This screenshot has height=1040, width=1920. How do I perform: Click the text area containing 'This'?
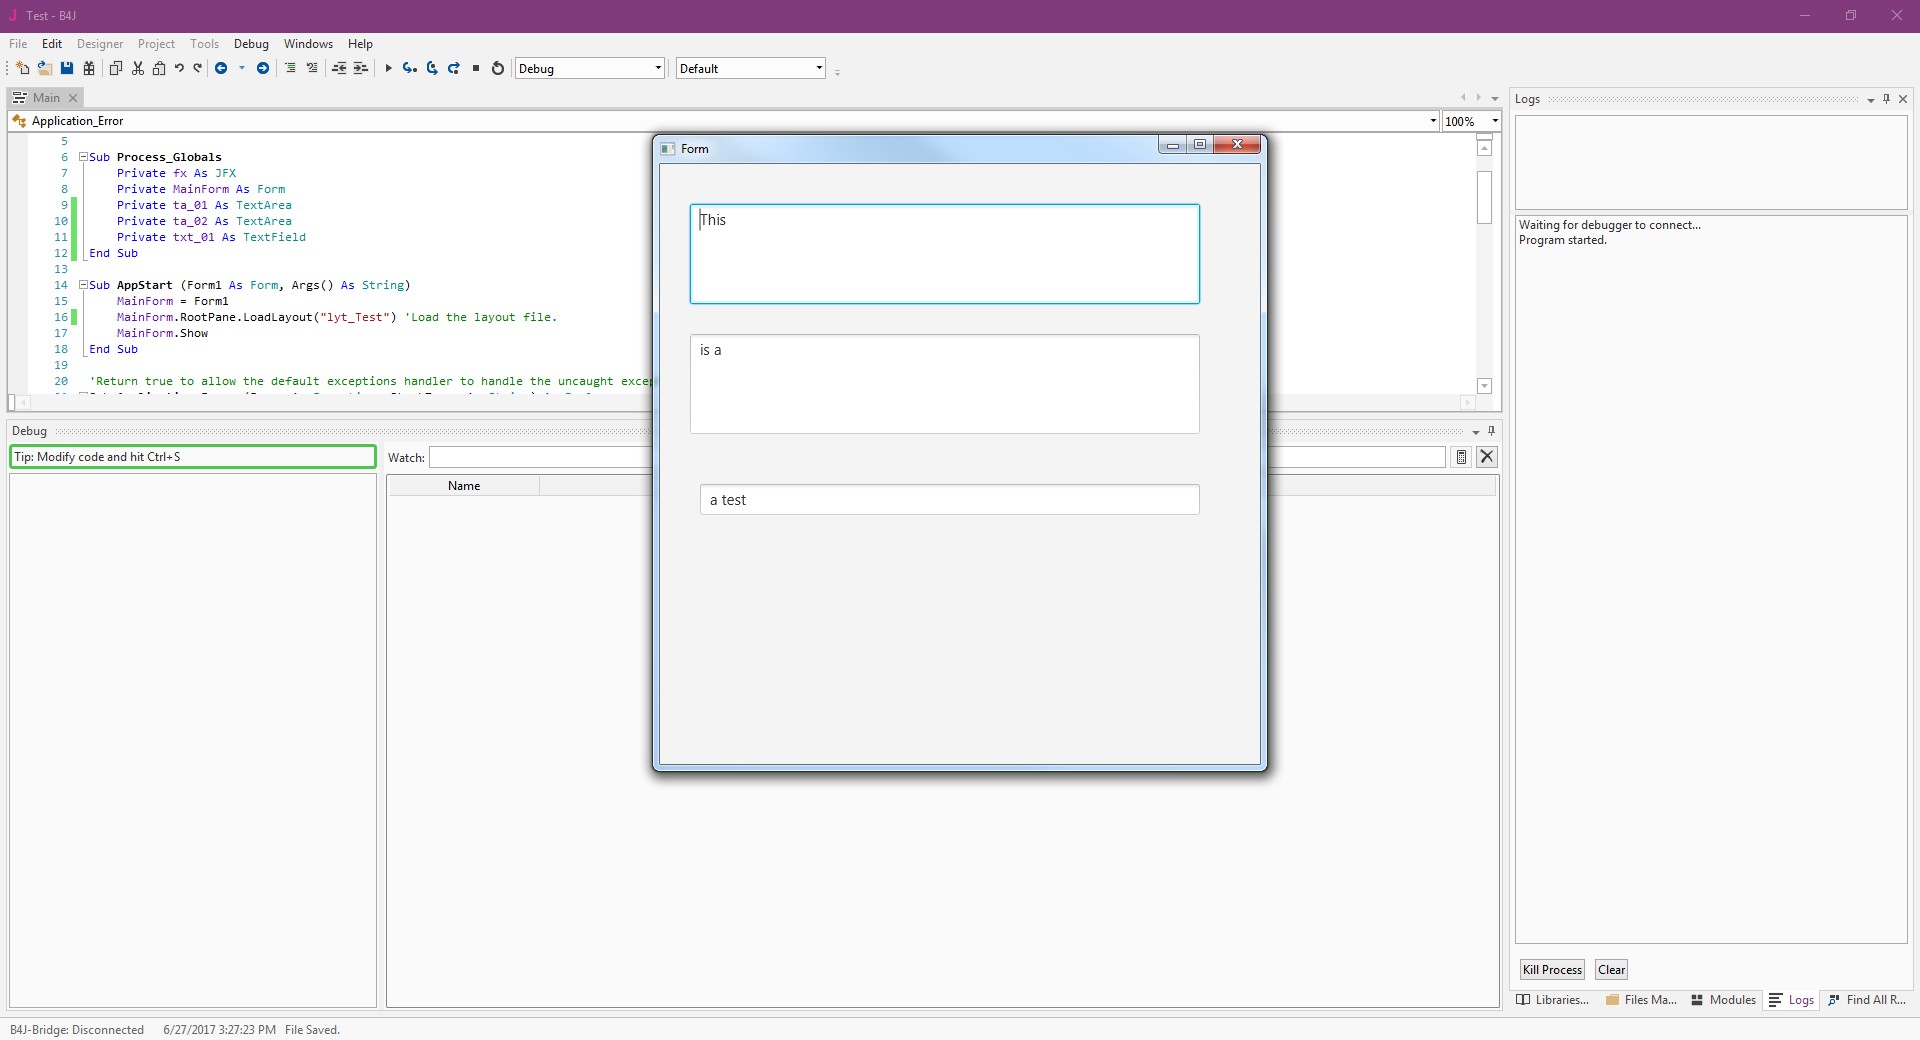click(945, 254)
